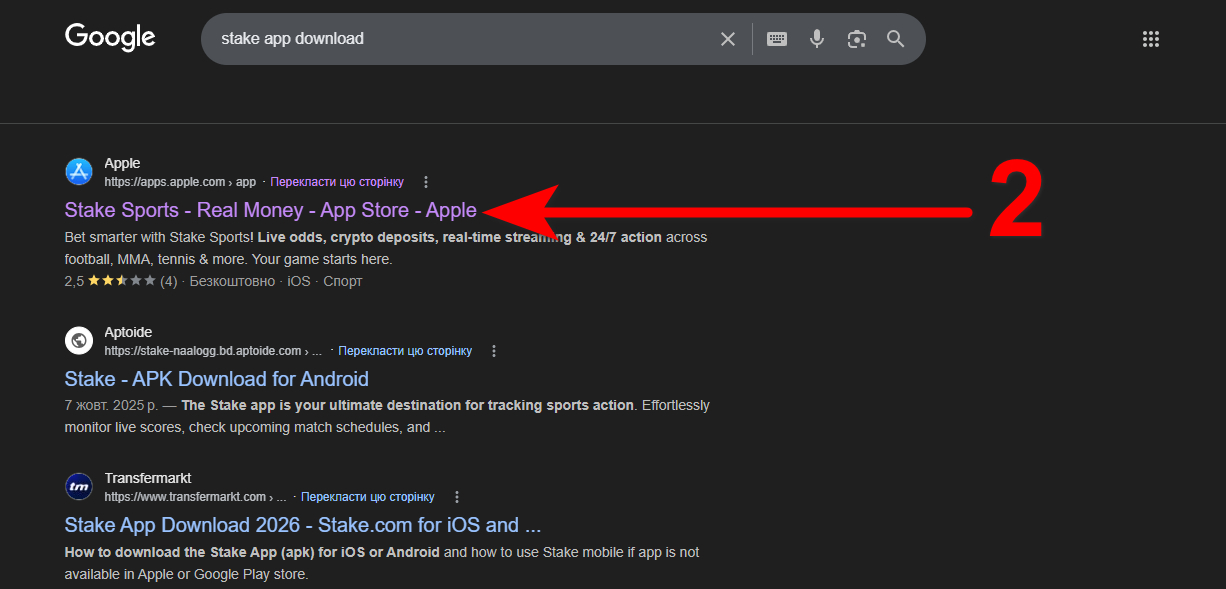The image size is (1226, 589).
Task: Click the Transfermarkt tm favicon
Action: coord(79,487)
